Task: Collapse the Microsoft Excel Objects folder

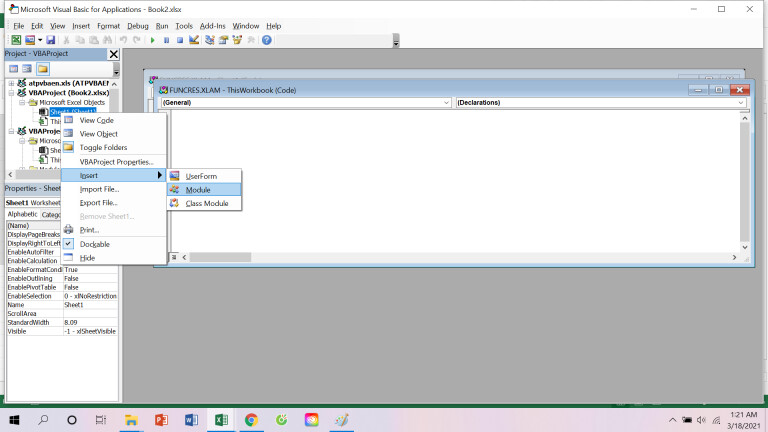Action: pos(22,102)
